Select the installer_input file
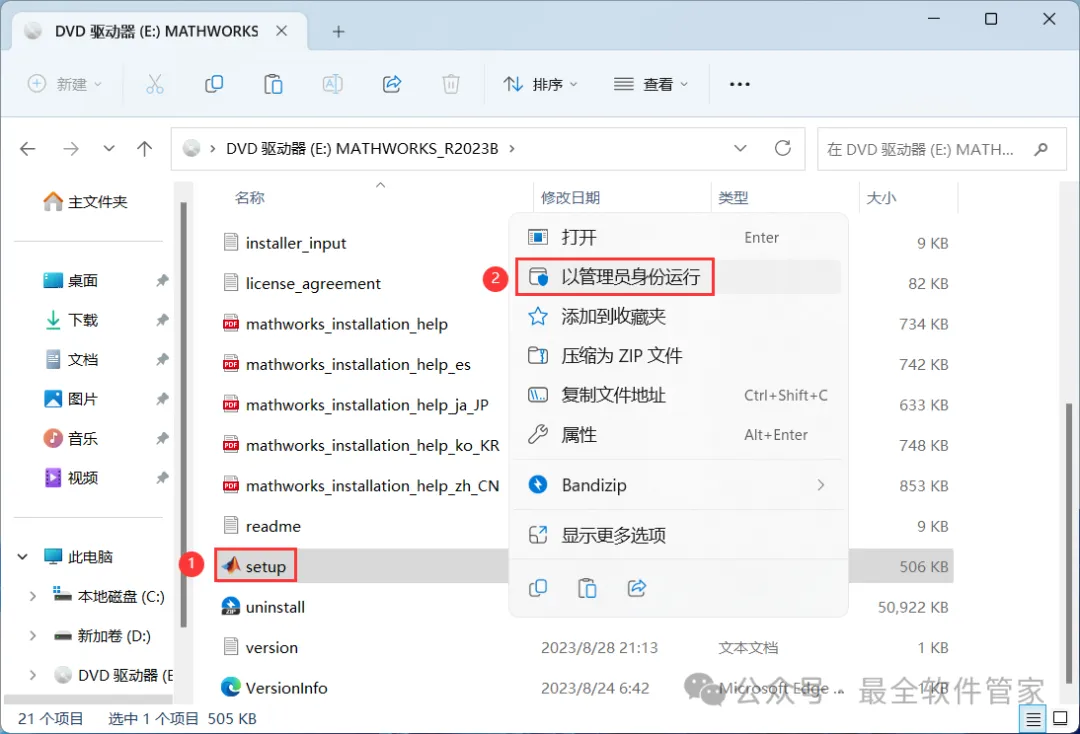1080x734 pixels. 284,243
